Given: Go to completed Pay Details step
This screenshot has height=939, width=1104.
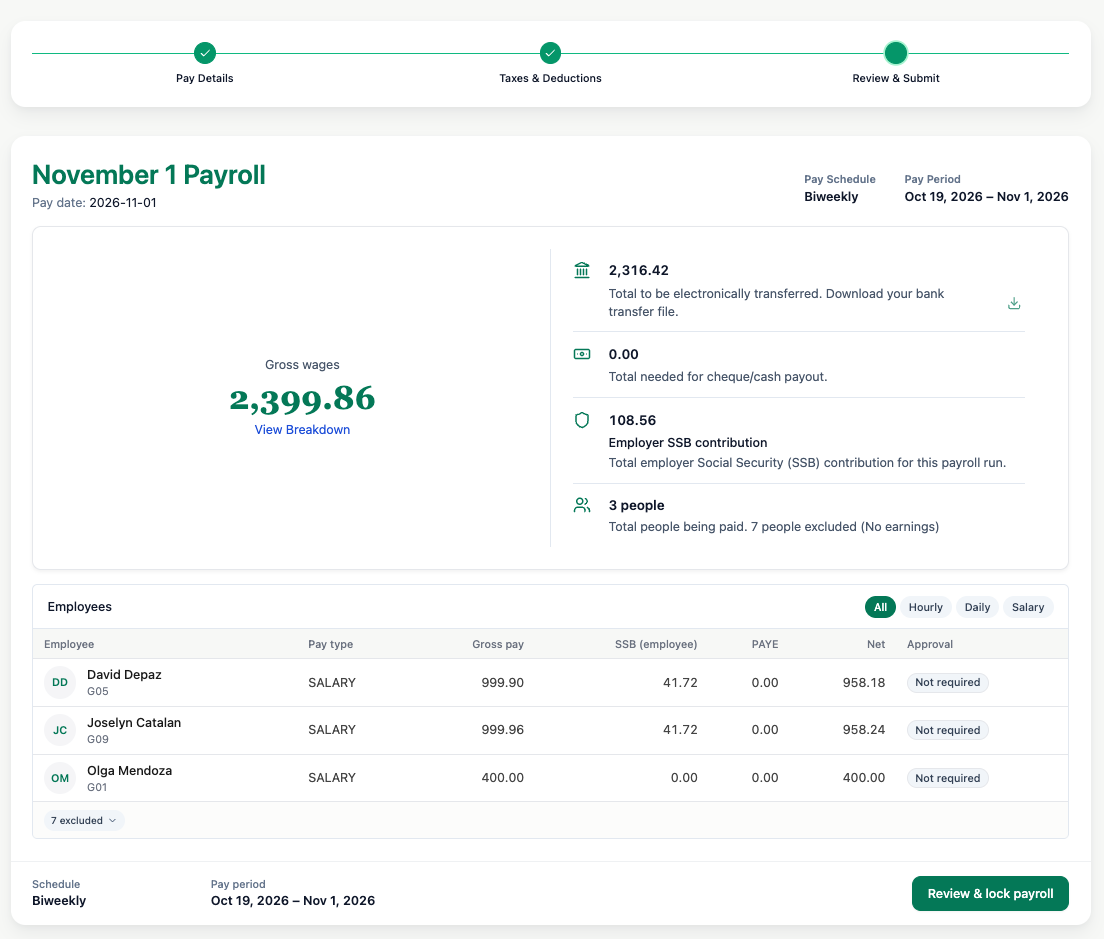Looking at the screenshot, I should tap(205, 53).
